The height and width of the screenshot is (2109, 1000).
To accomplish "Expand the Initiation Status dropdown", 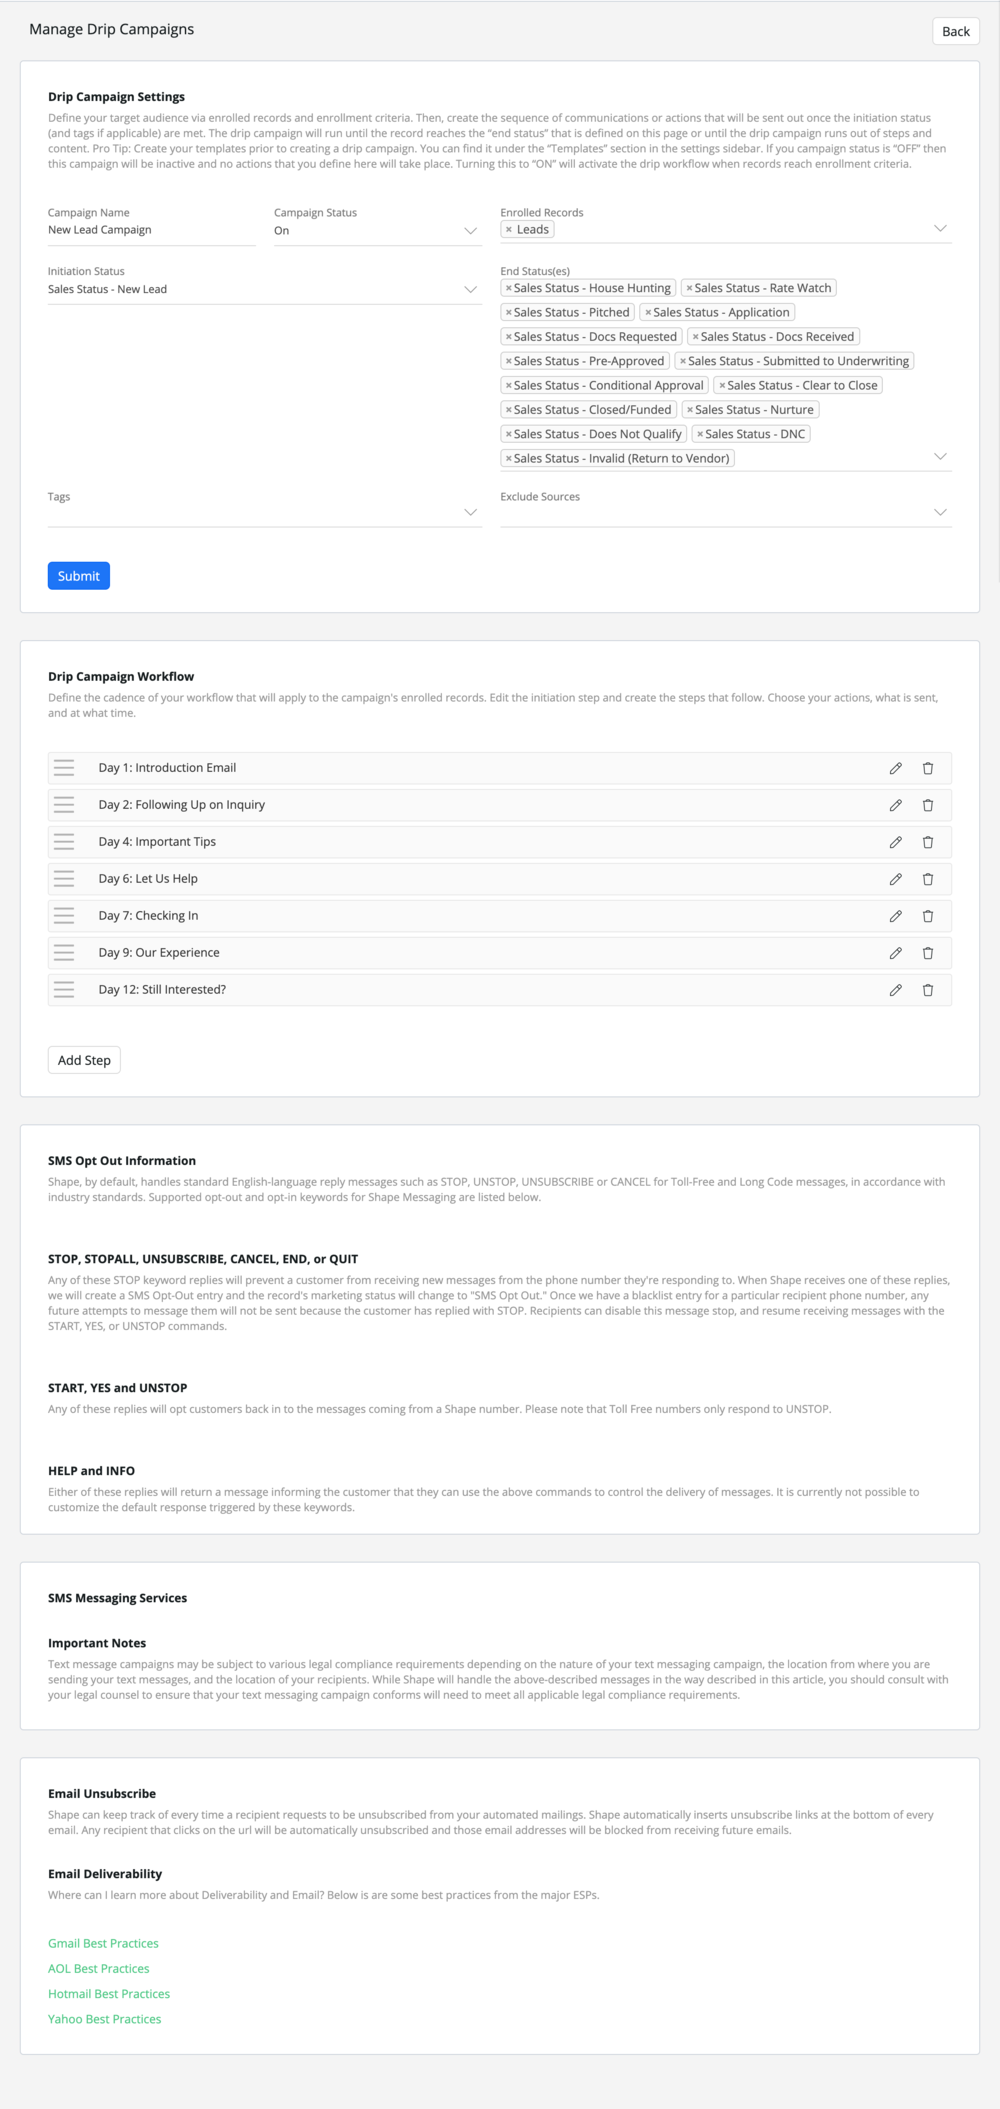I will click(x=264, y=290).
